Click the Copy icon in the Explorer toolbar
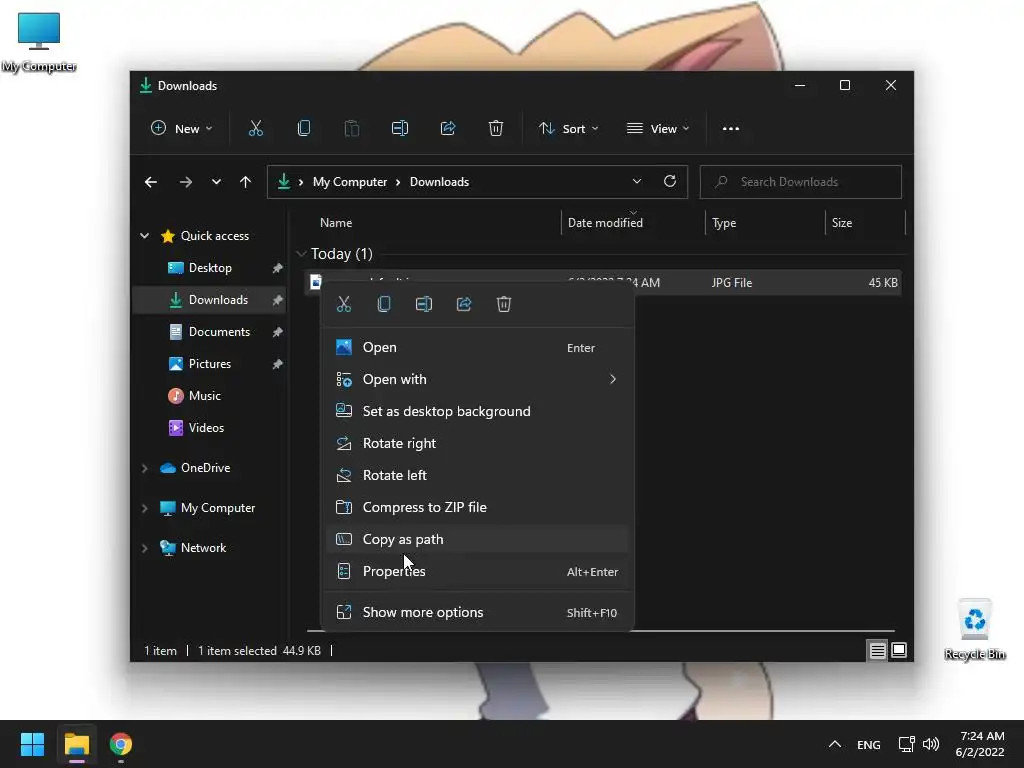 point(304,129)
